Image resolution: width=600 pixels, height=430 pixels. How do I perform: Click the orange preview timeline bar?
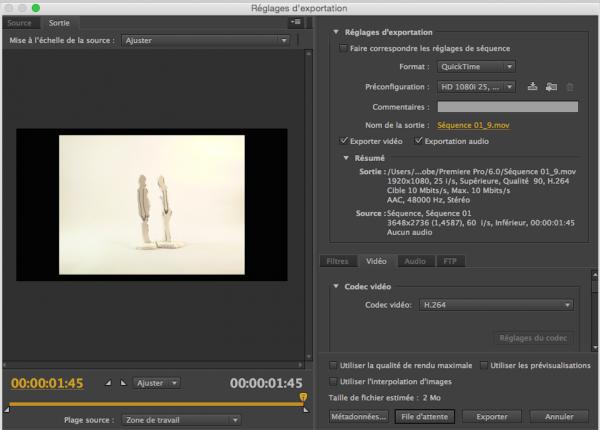coord(156,404)
